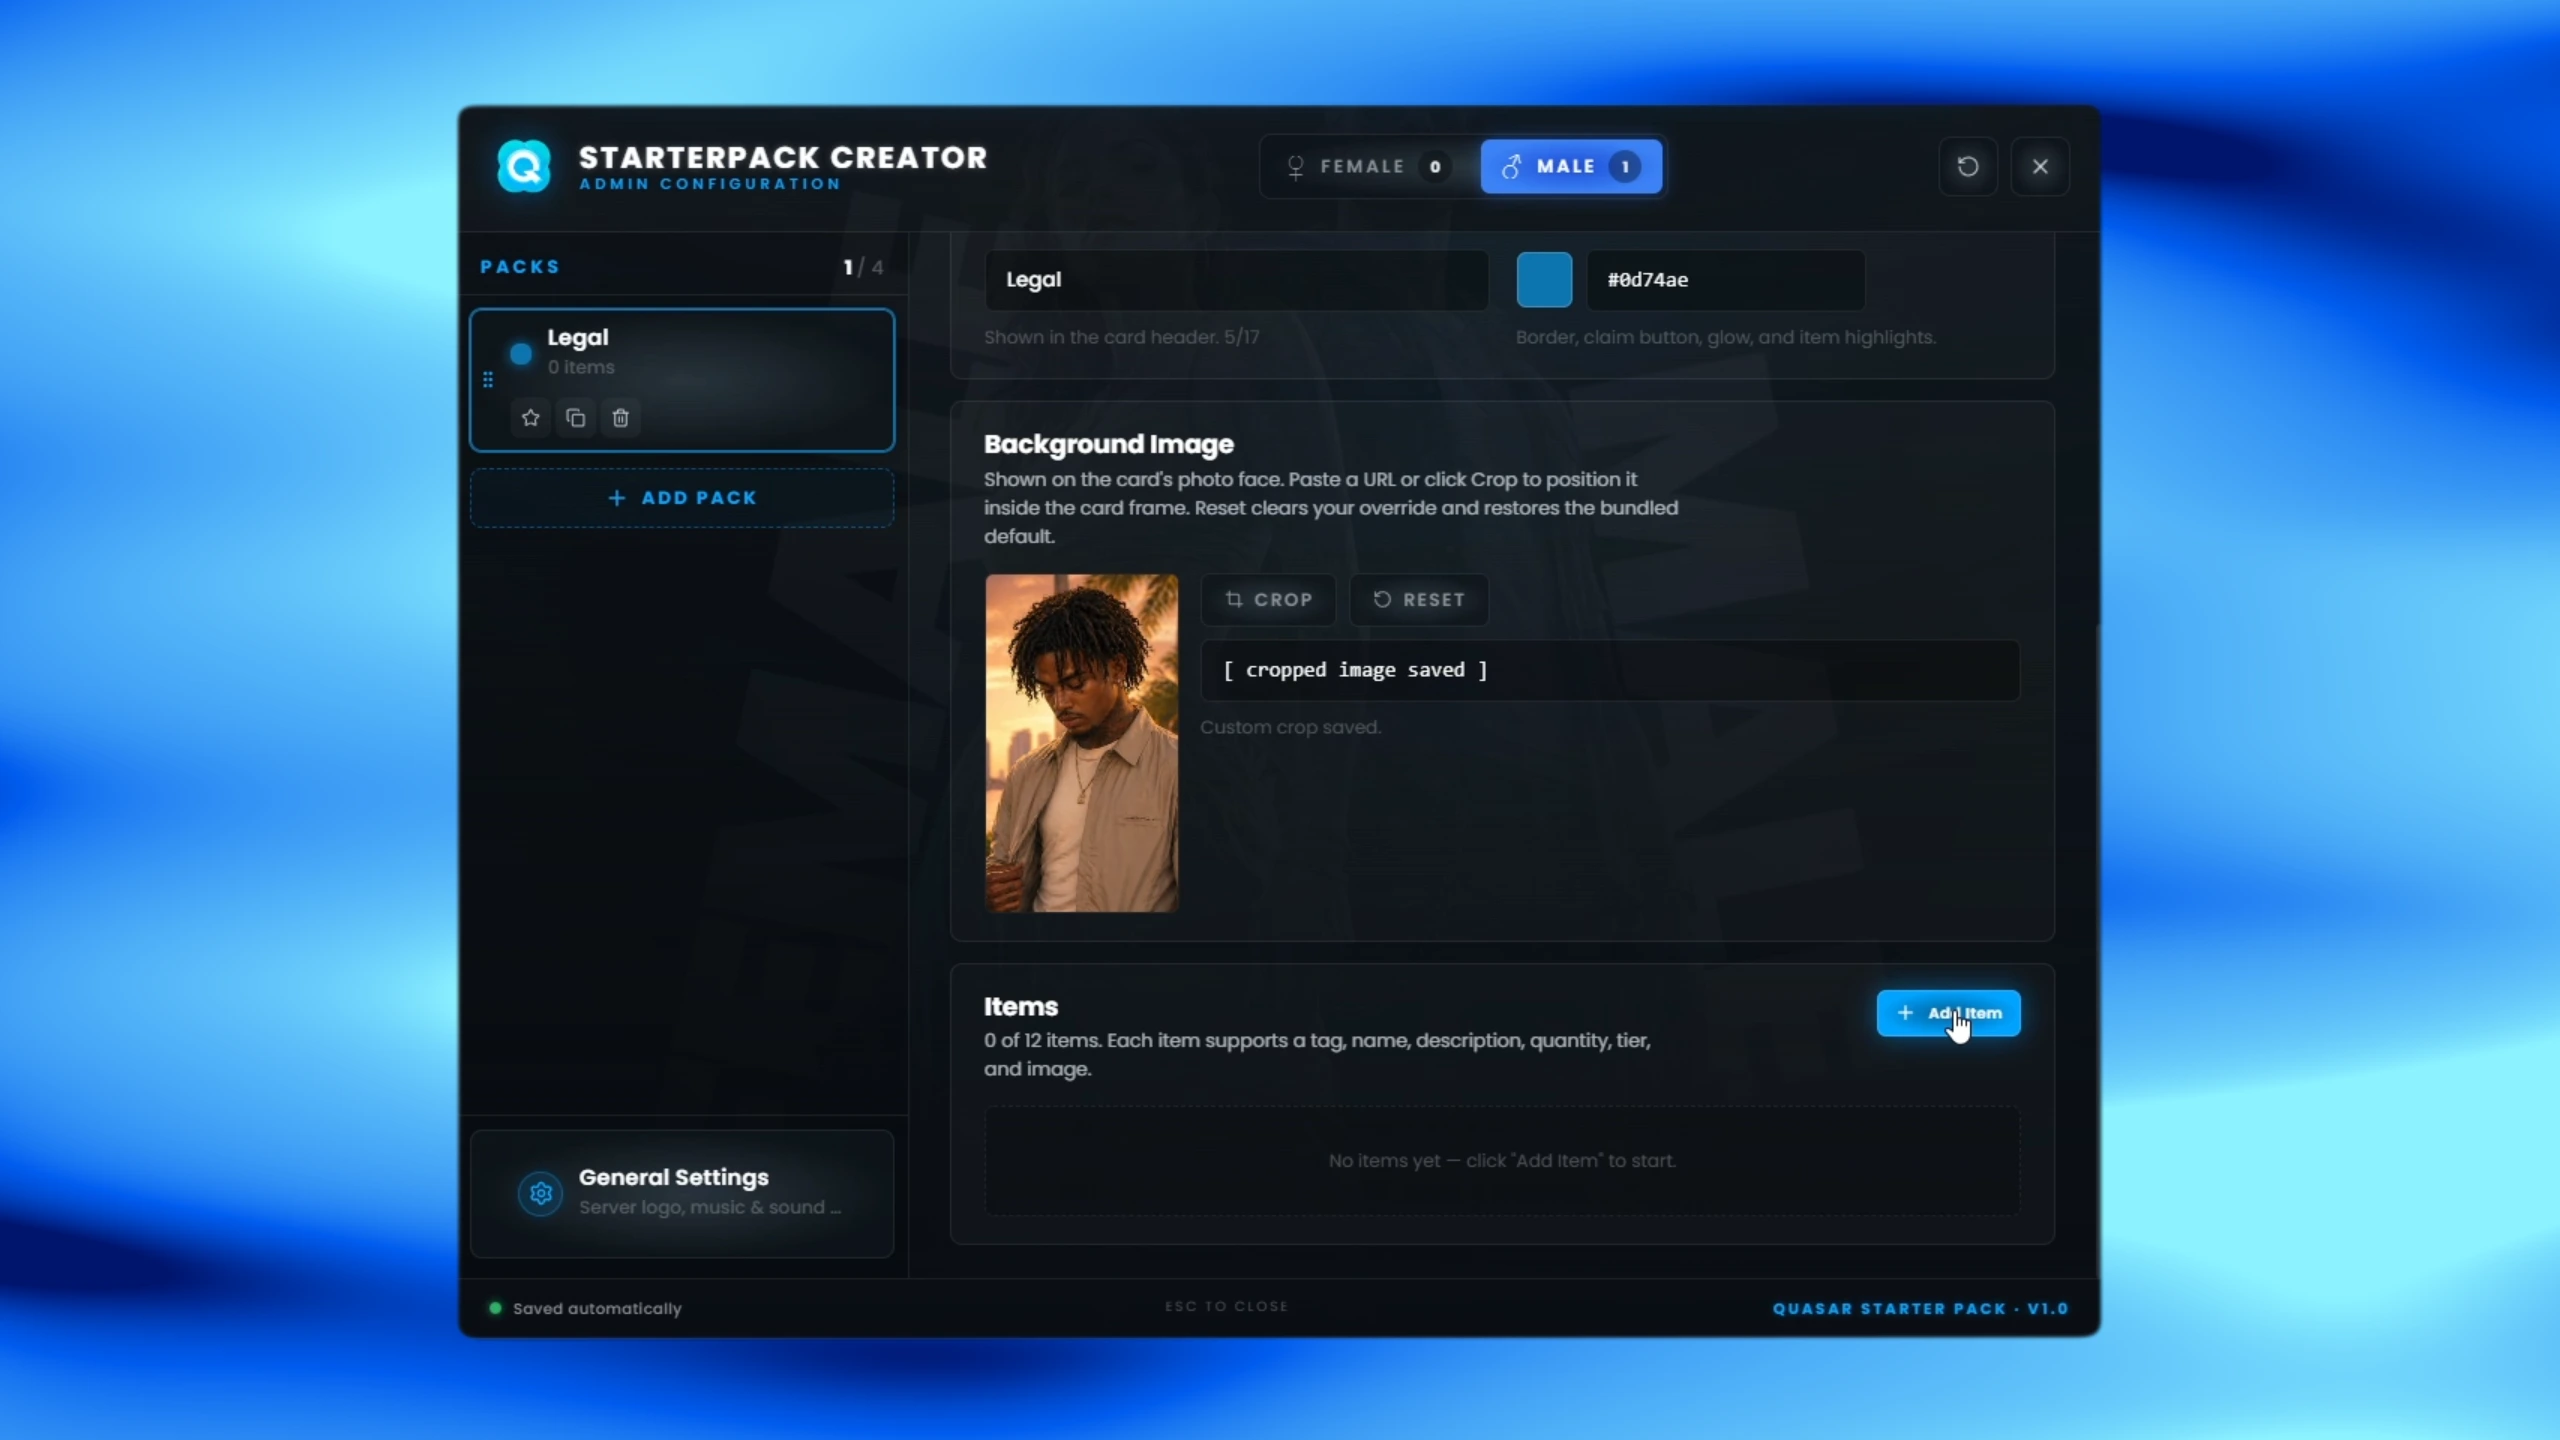Click the 'Custom crop saved.' text

1290,727
